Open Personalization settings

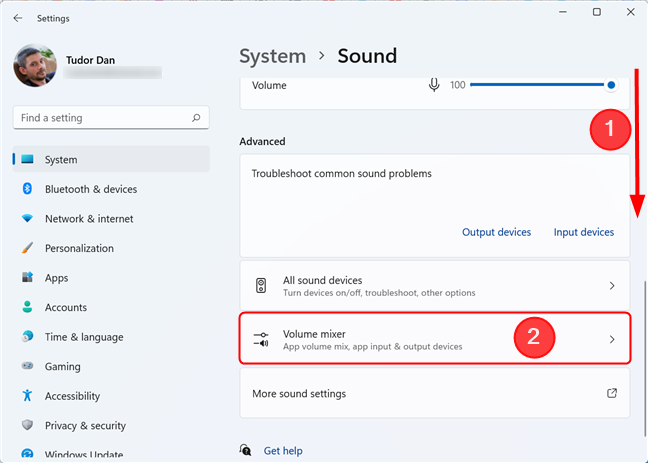(111, 248)
